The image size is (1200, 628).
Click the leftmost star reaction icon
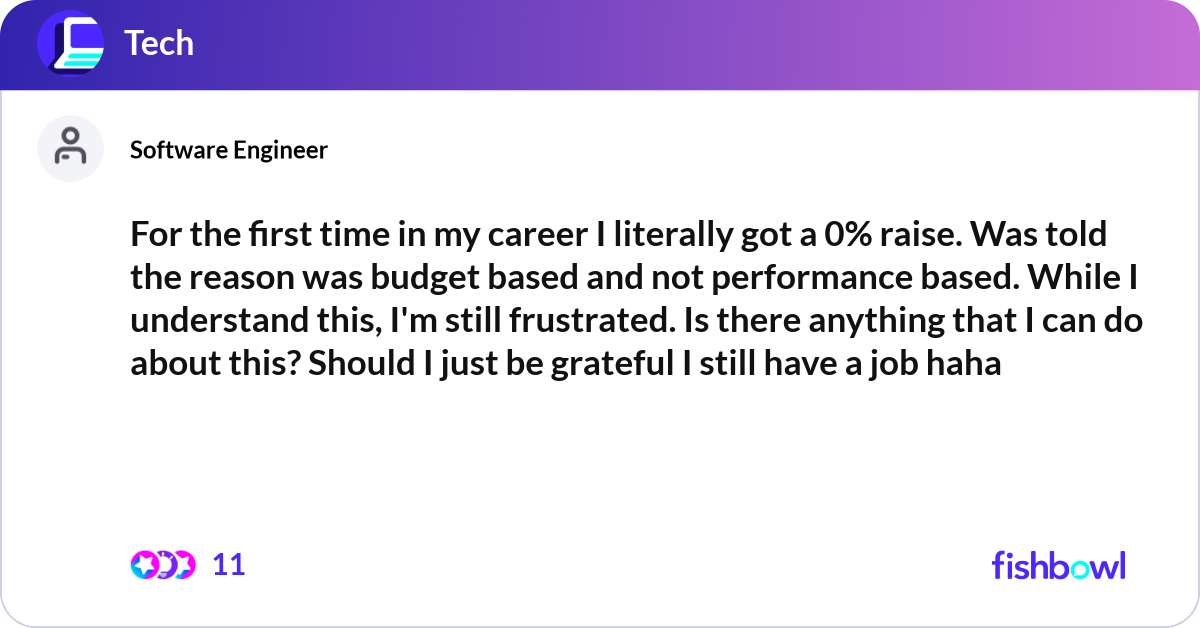pyautogui.click(x=144, y=565)
